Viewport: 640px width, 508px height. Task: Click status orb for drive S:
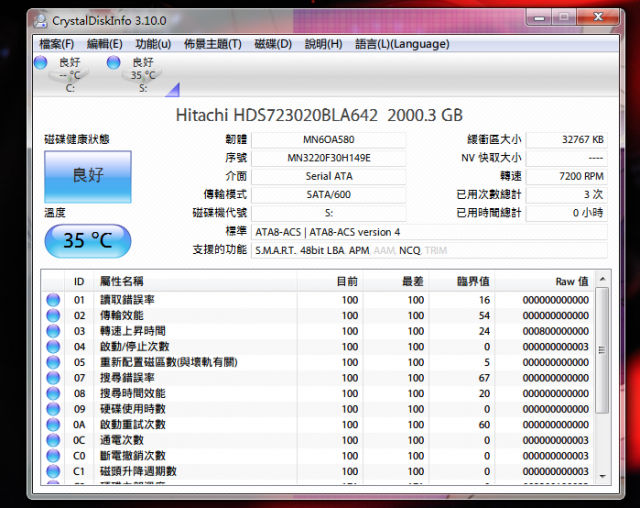coord(113,62)
